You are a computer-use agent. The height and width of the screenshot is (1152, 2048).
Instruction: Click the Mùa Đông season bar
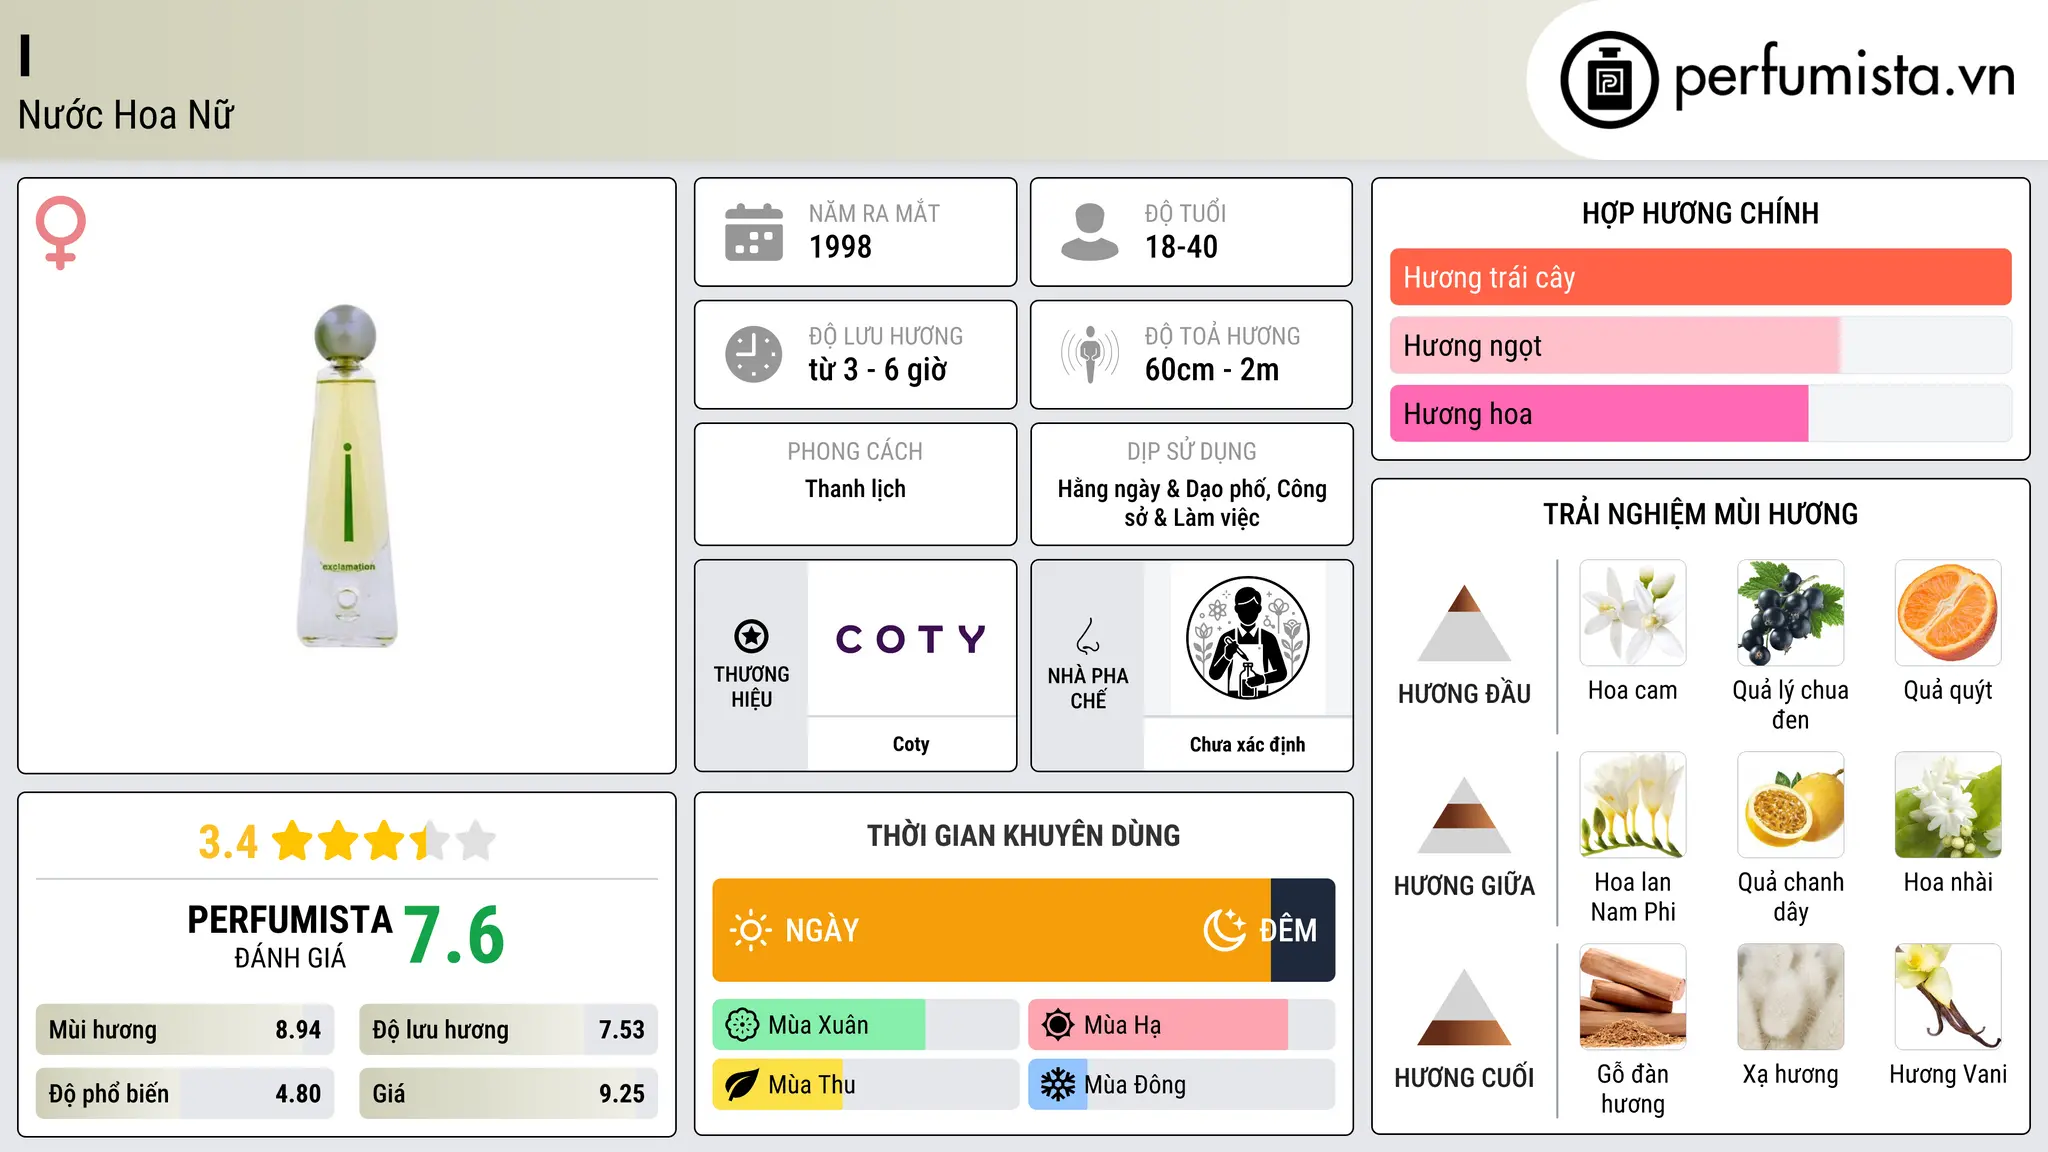[1181, 1085]
